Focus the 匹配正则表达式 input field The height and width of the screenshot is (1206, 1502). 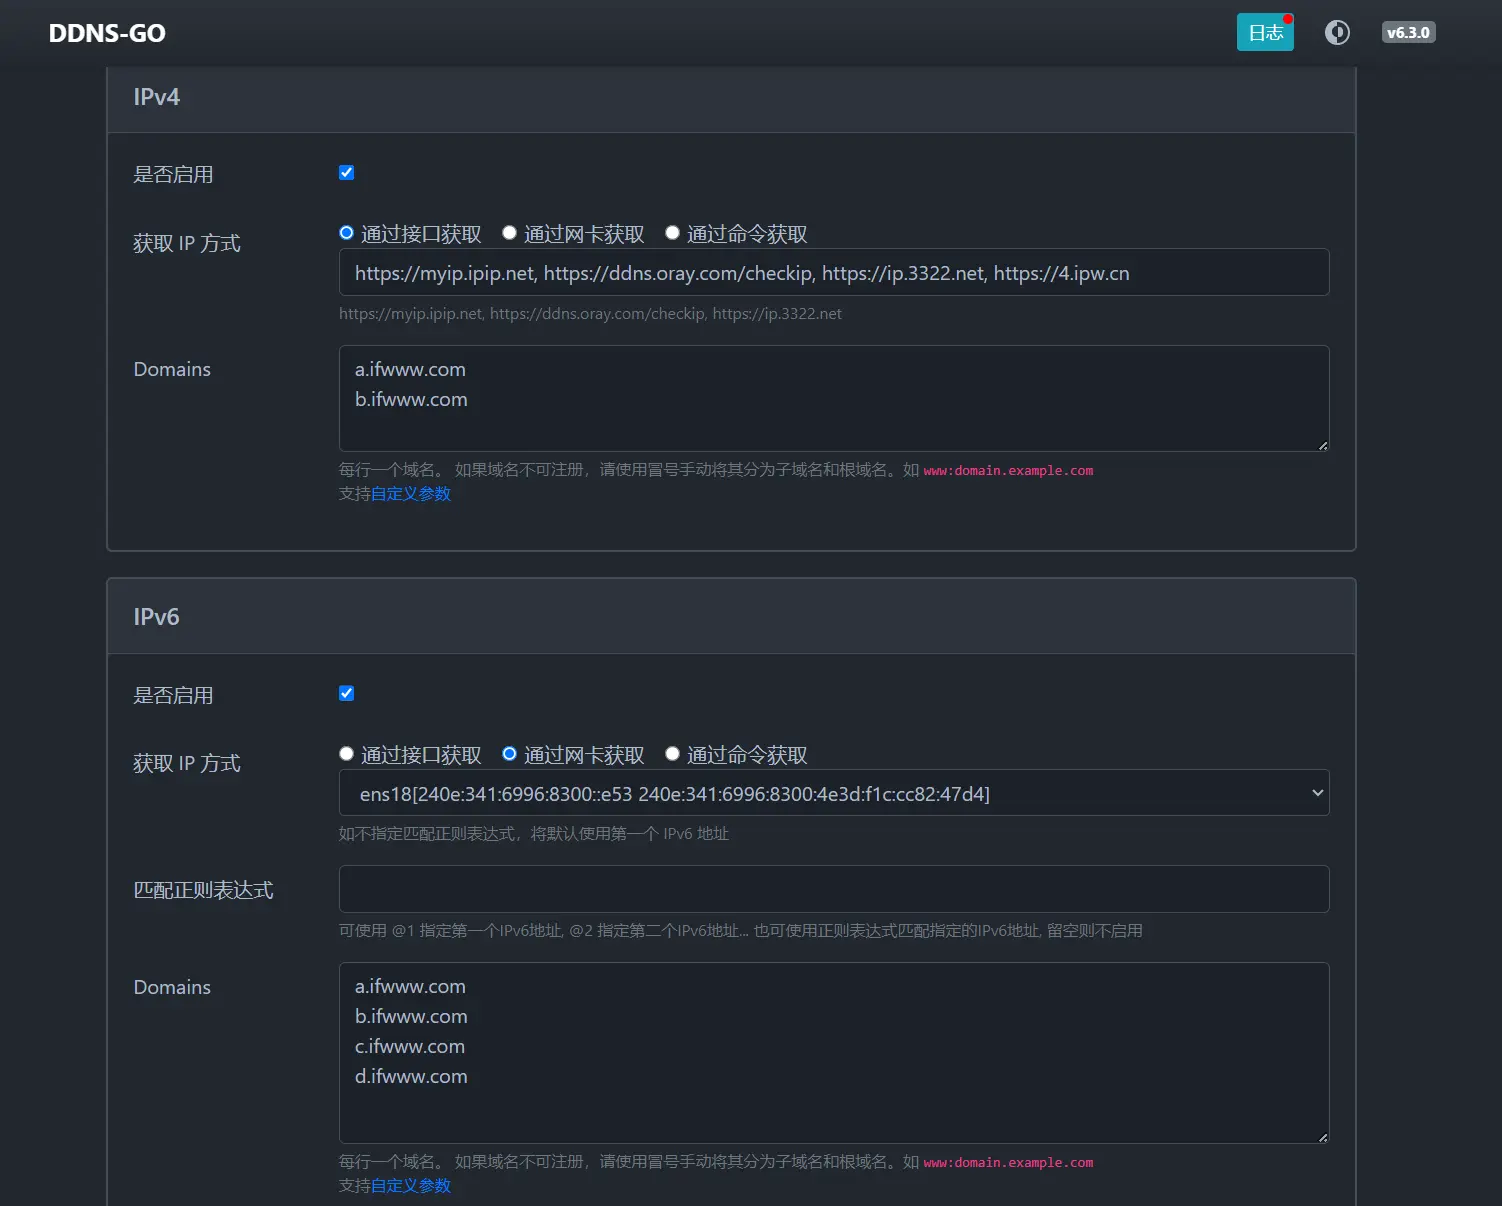(834, 889)
